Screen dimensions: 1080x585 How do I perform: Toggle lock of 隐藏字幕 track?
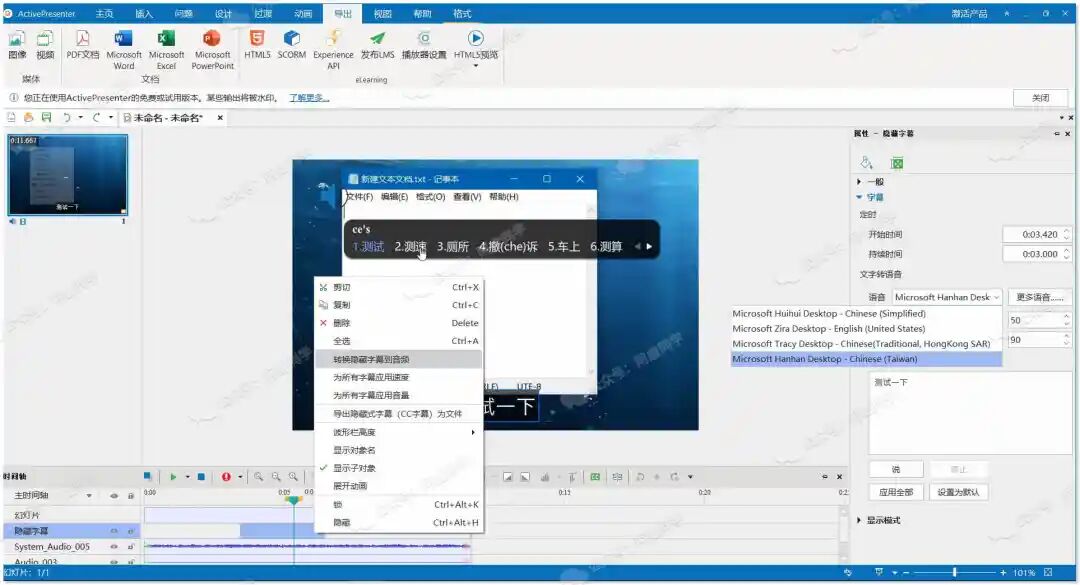click(130, 531)
